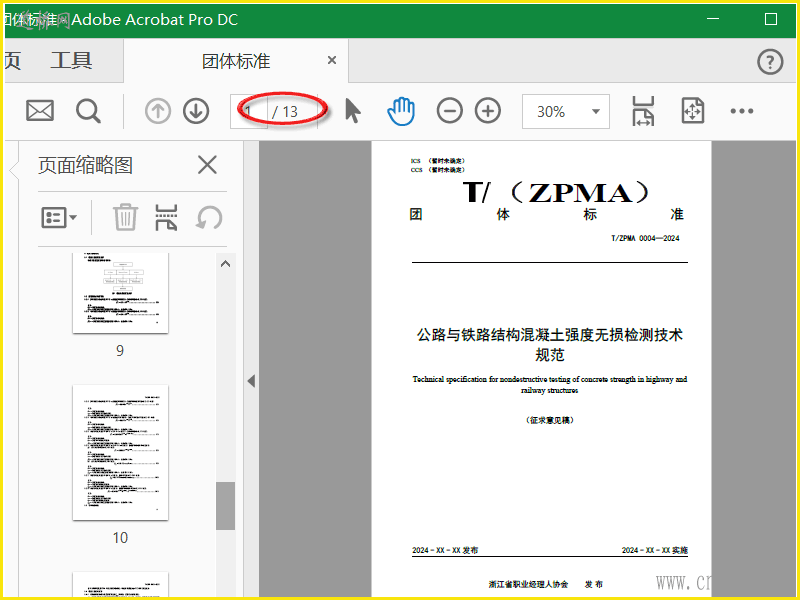The width and height of the screenshot is (800, 600).
Task: Minimize the Acrobat window
Action: tap(713, 19)
